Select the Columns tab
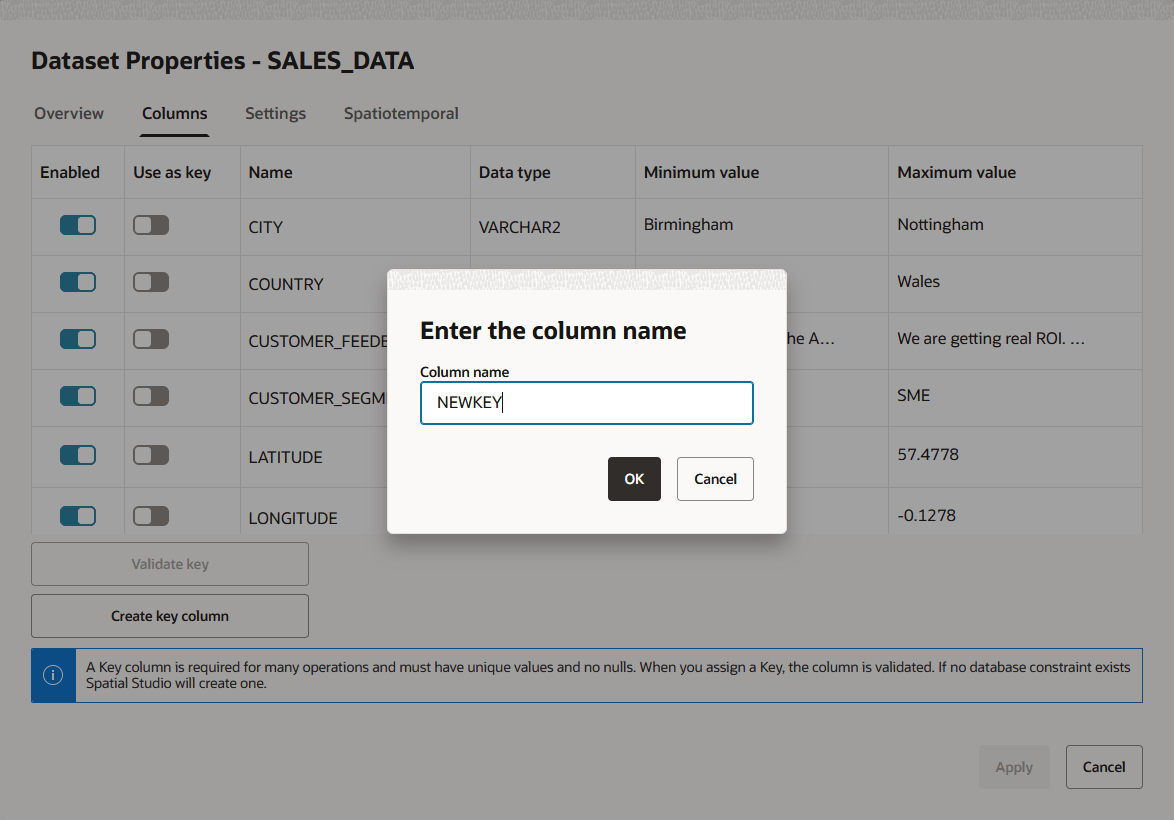This screenshot has height=820, width=1174. click(x=174, y=113)
